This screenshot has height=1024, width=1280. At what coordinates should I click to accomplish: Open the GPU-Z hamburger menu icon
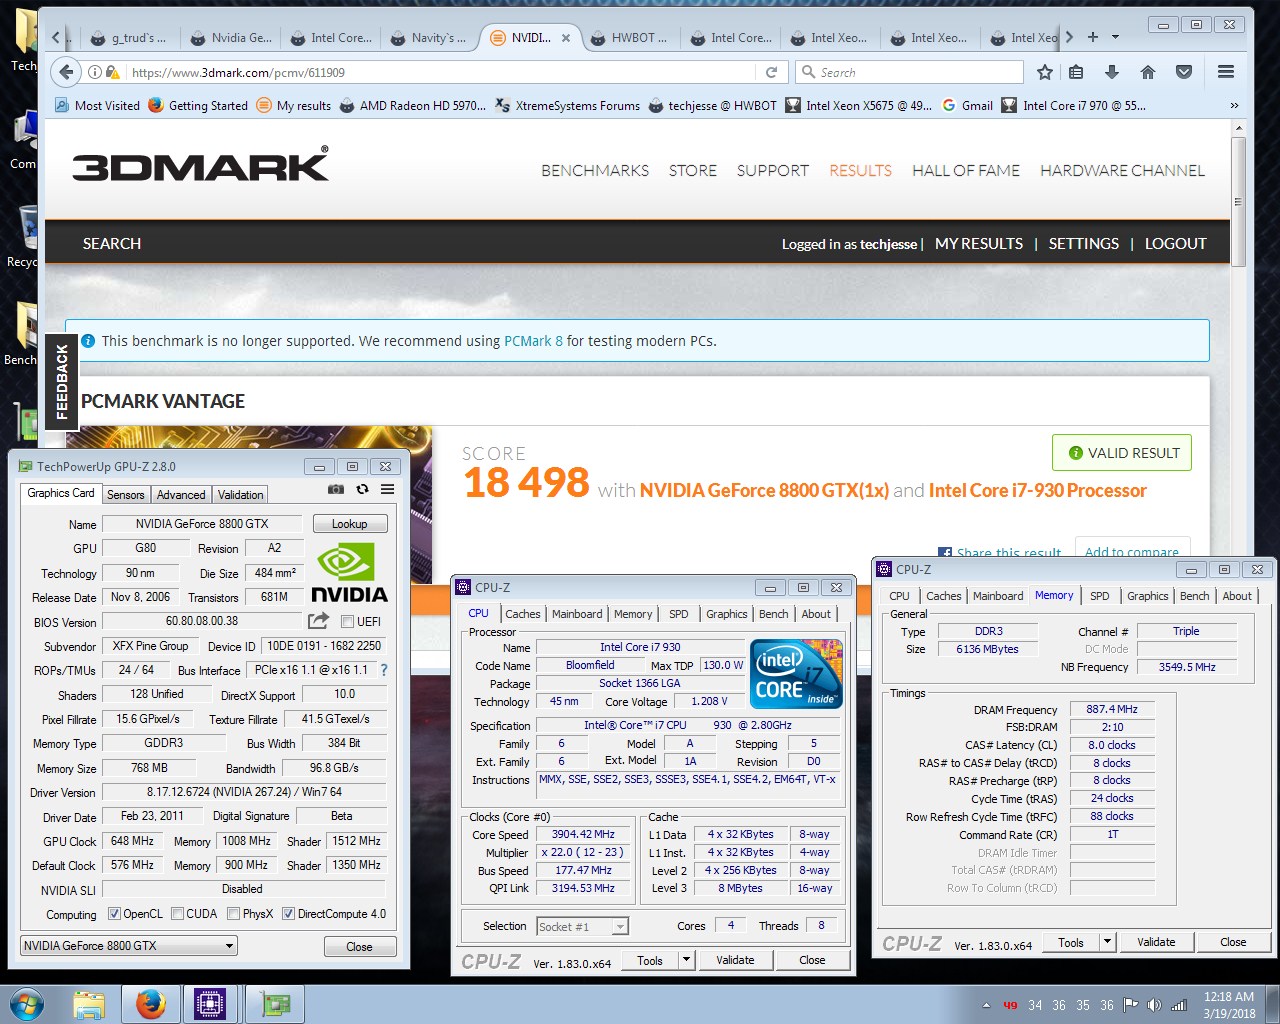click(387, 489)
